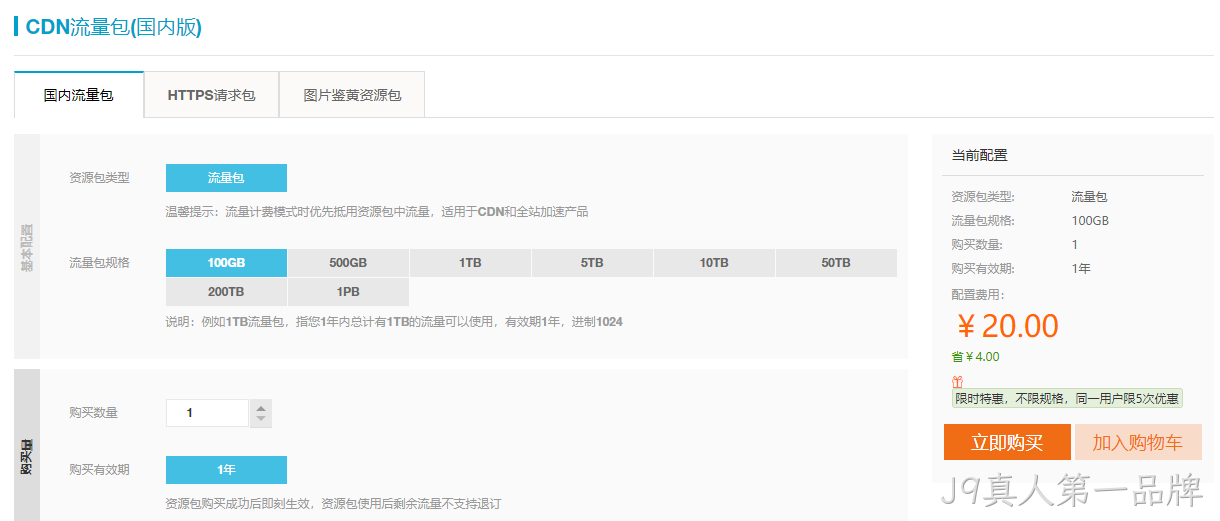
Task: Select the 100GB traffic package size
Action: click(226, 263)
